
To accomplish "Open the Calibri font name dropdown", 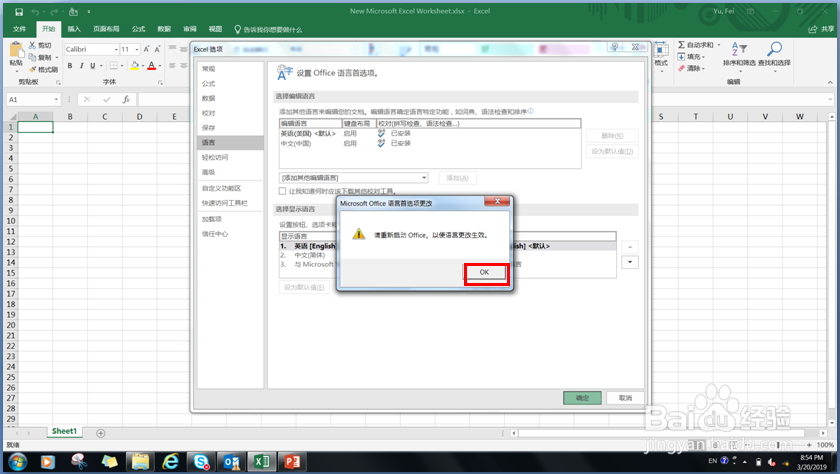I will click(116, 49).
